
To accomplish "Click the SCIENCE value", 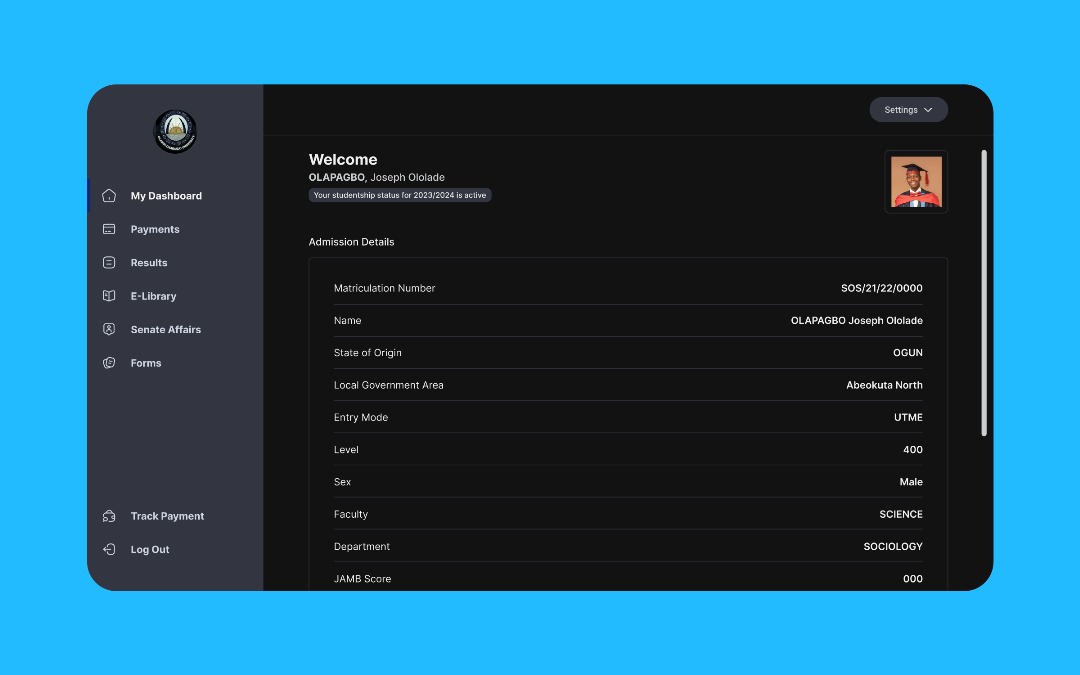I will tap(901, 515).
